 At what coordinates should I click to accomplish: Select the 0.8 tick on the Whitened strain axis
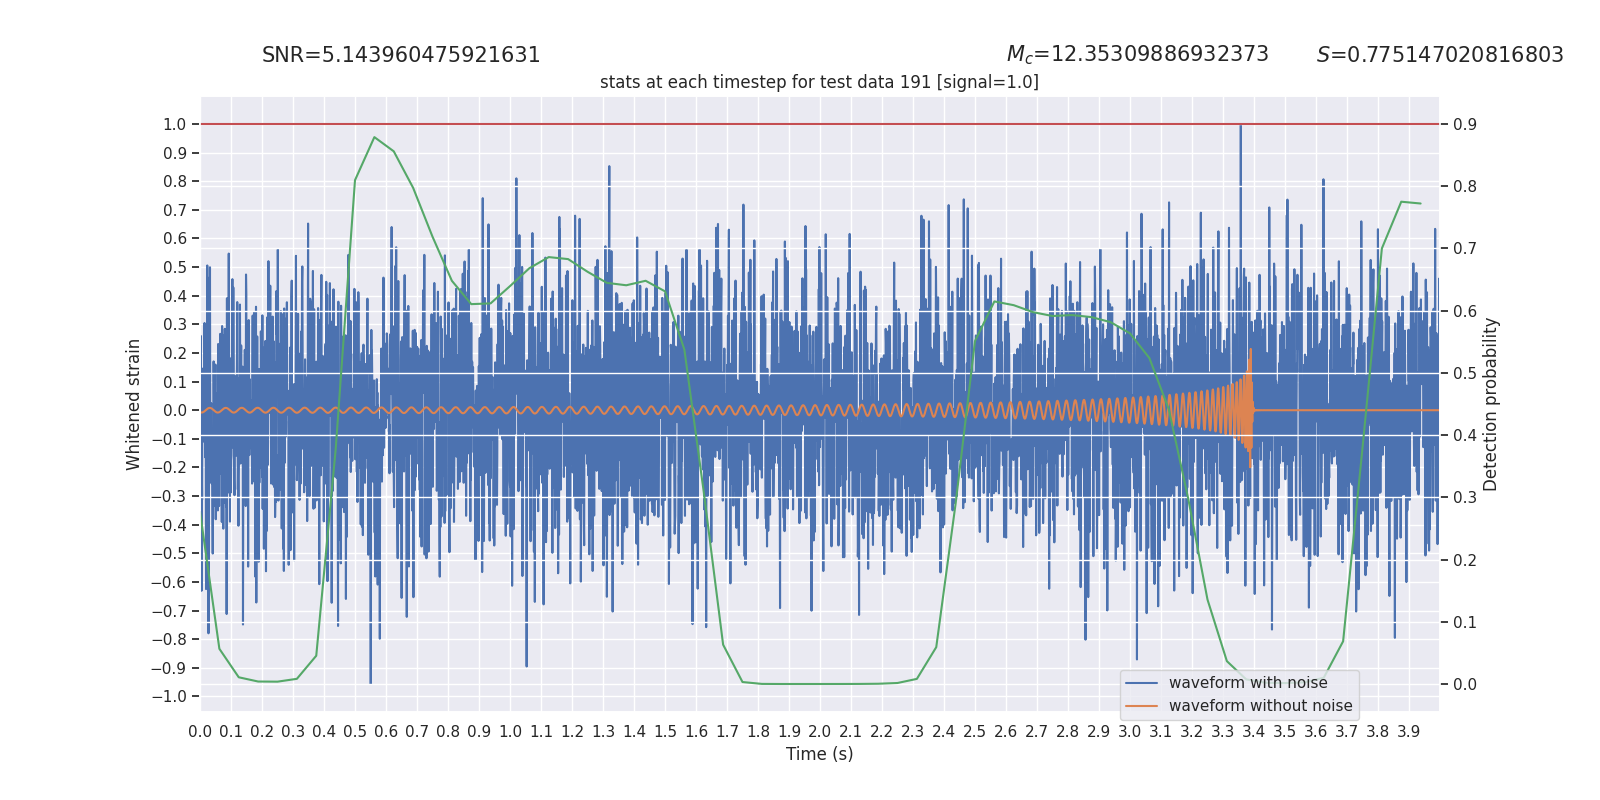[x=175, y=181]
